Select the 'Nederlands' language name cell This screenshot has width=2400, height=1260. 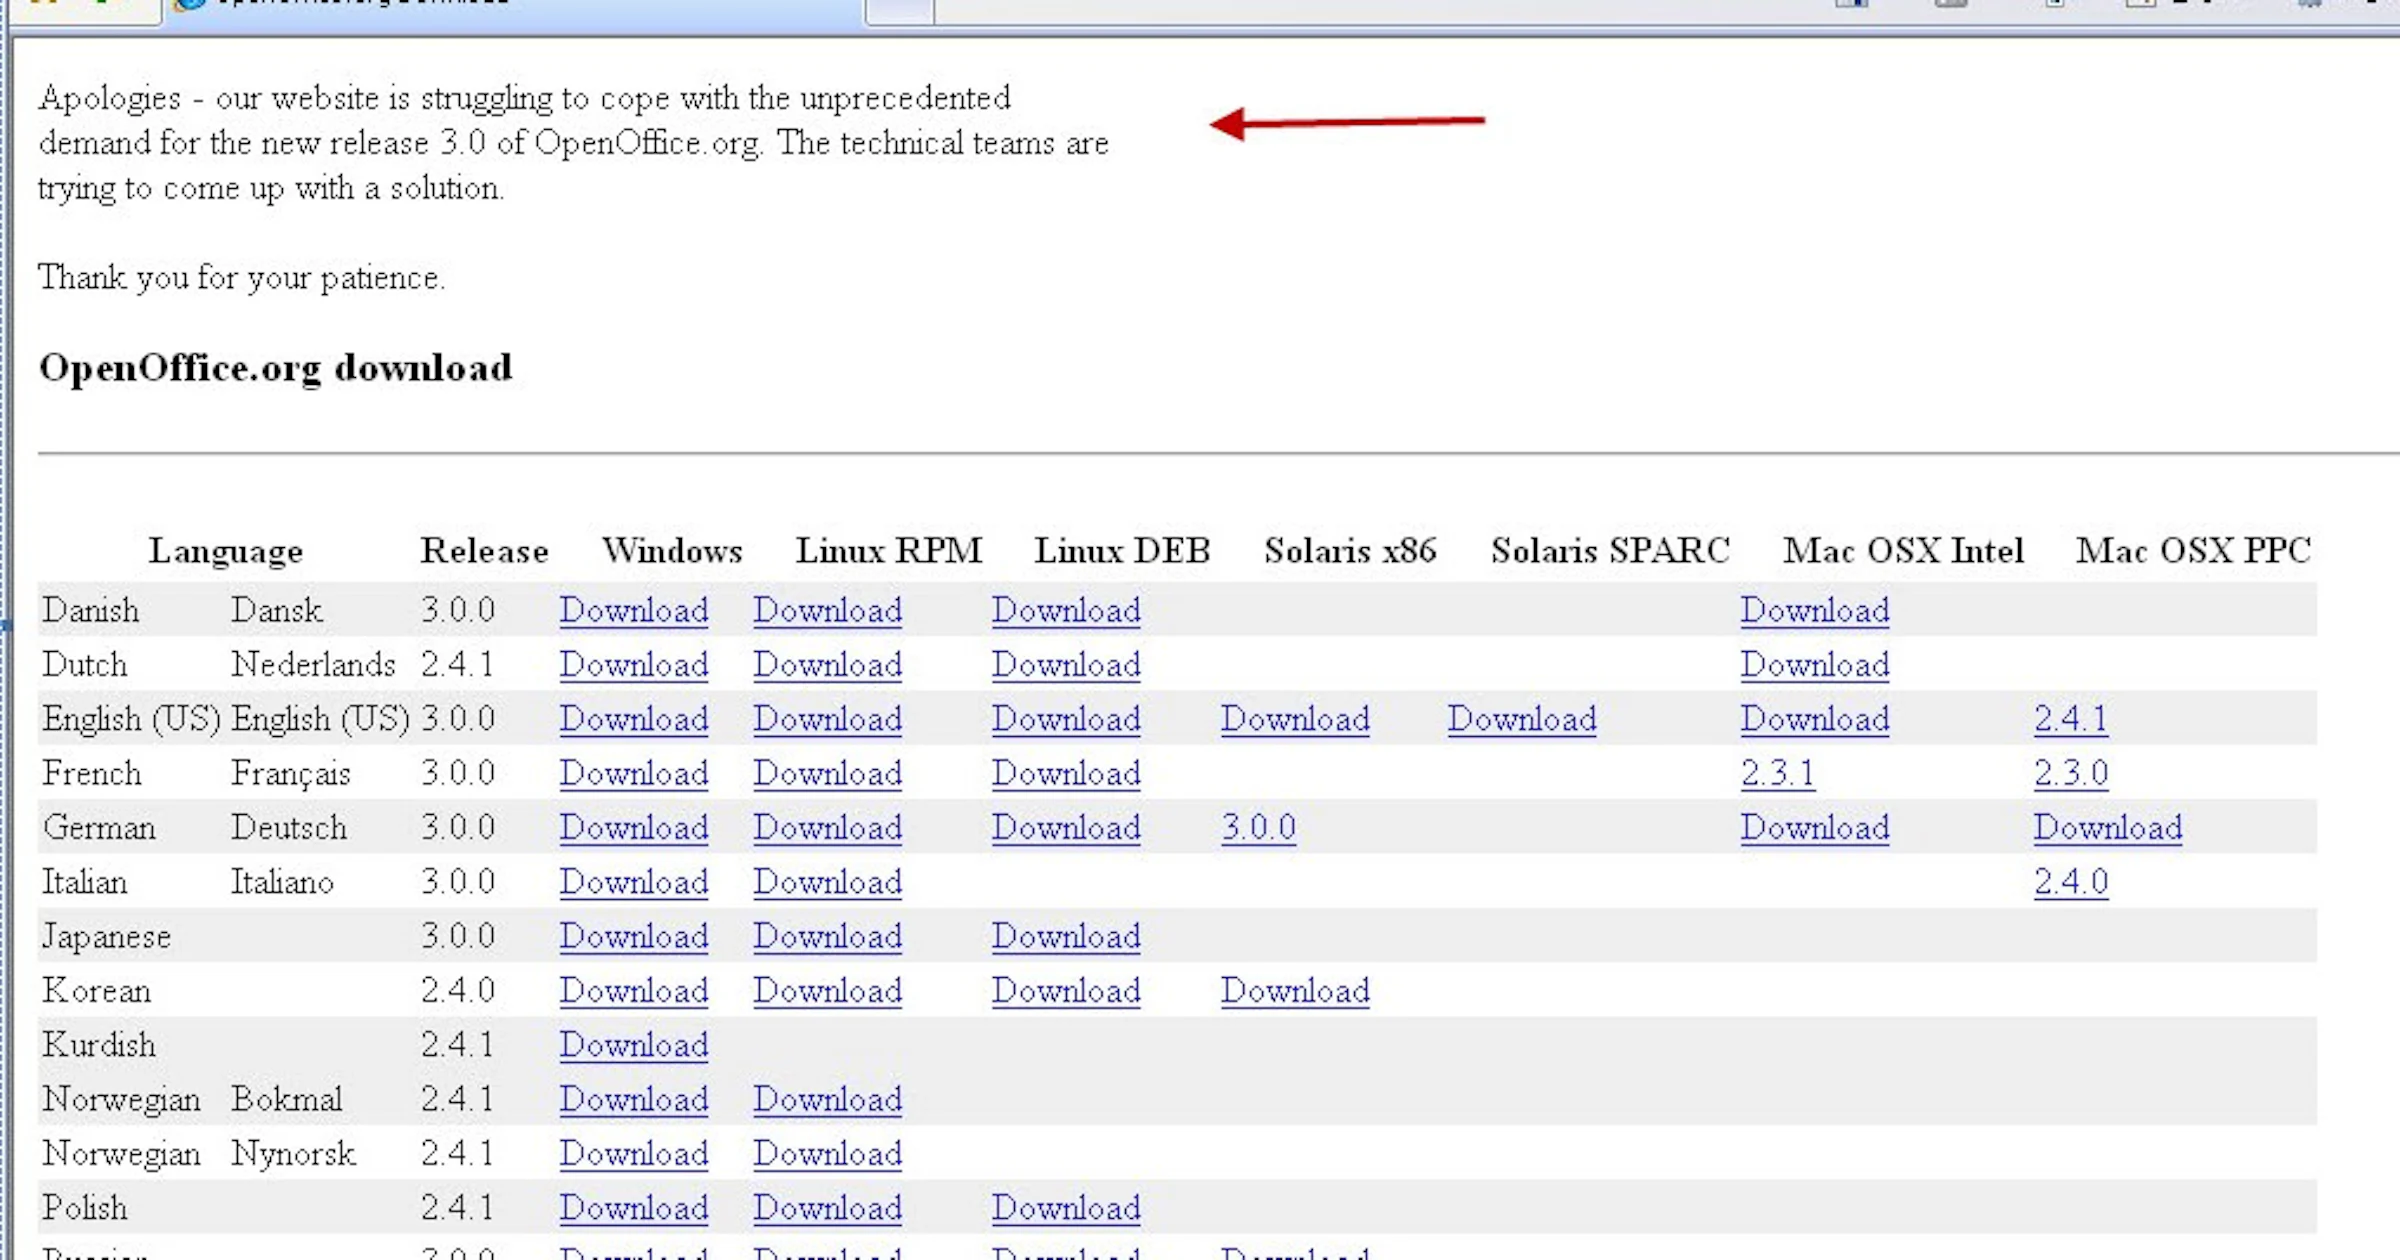(313, 664)
